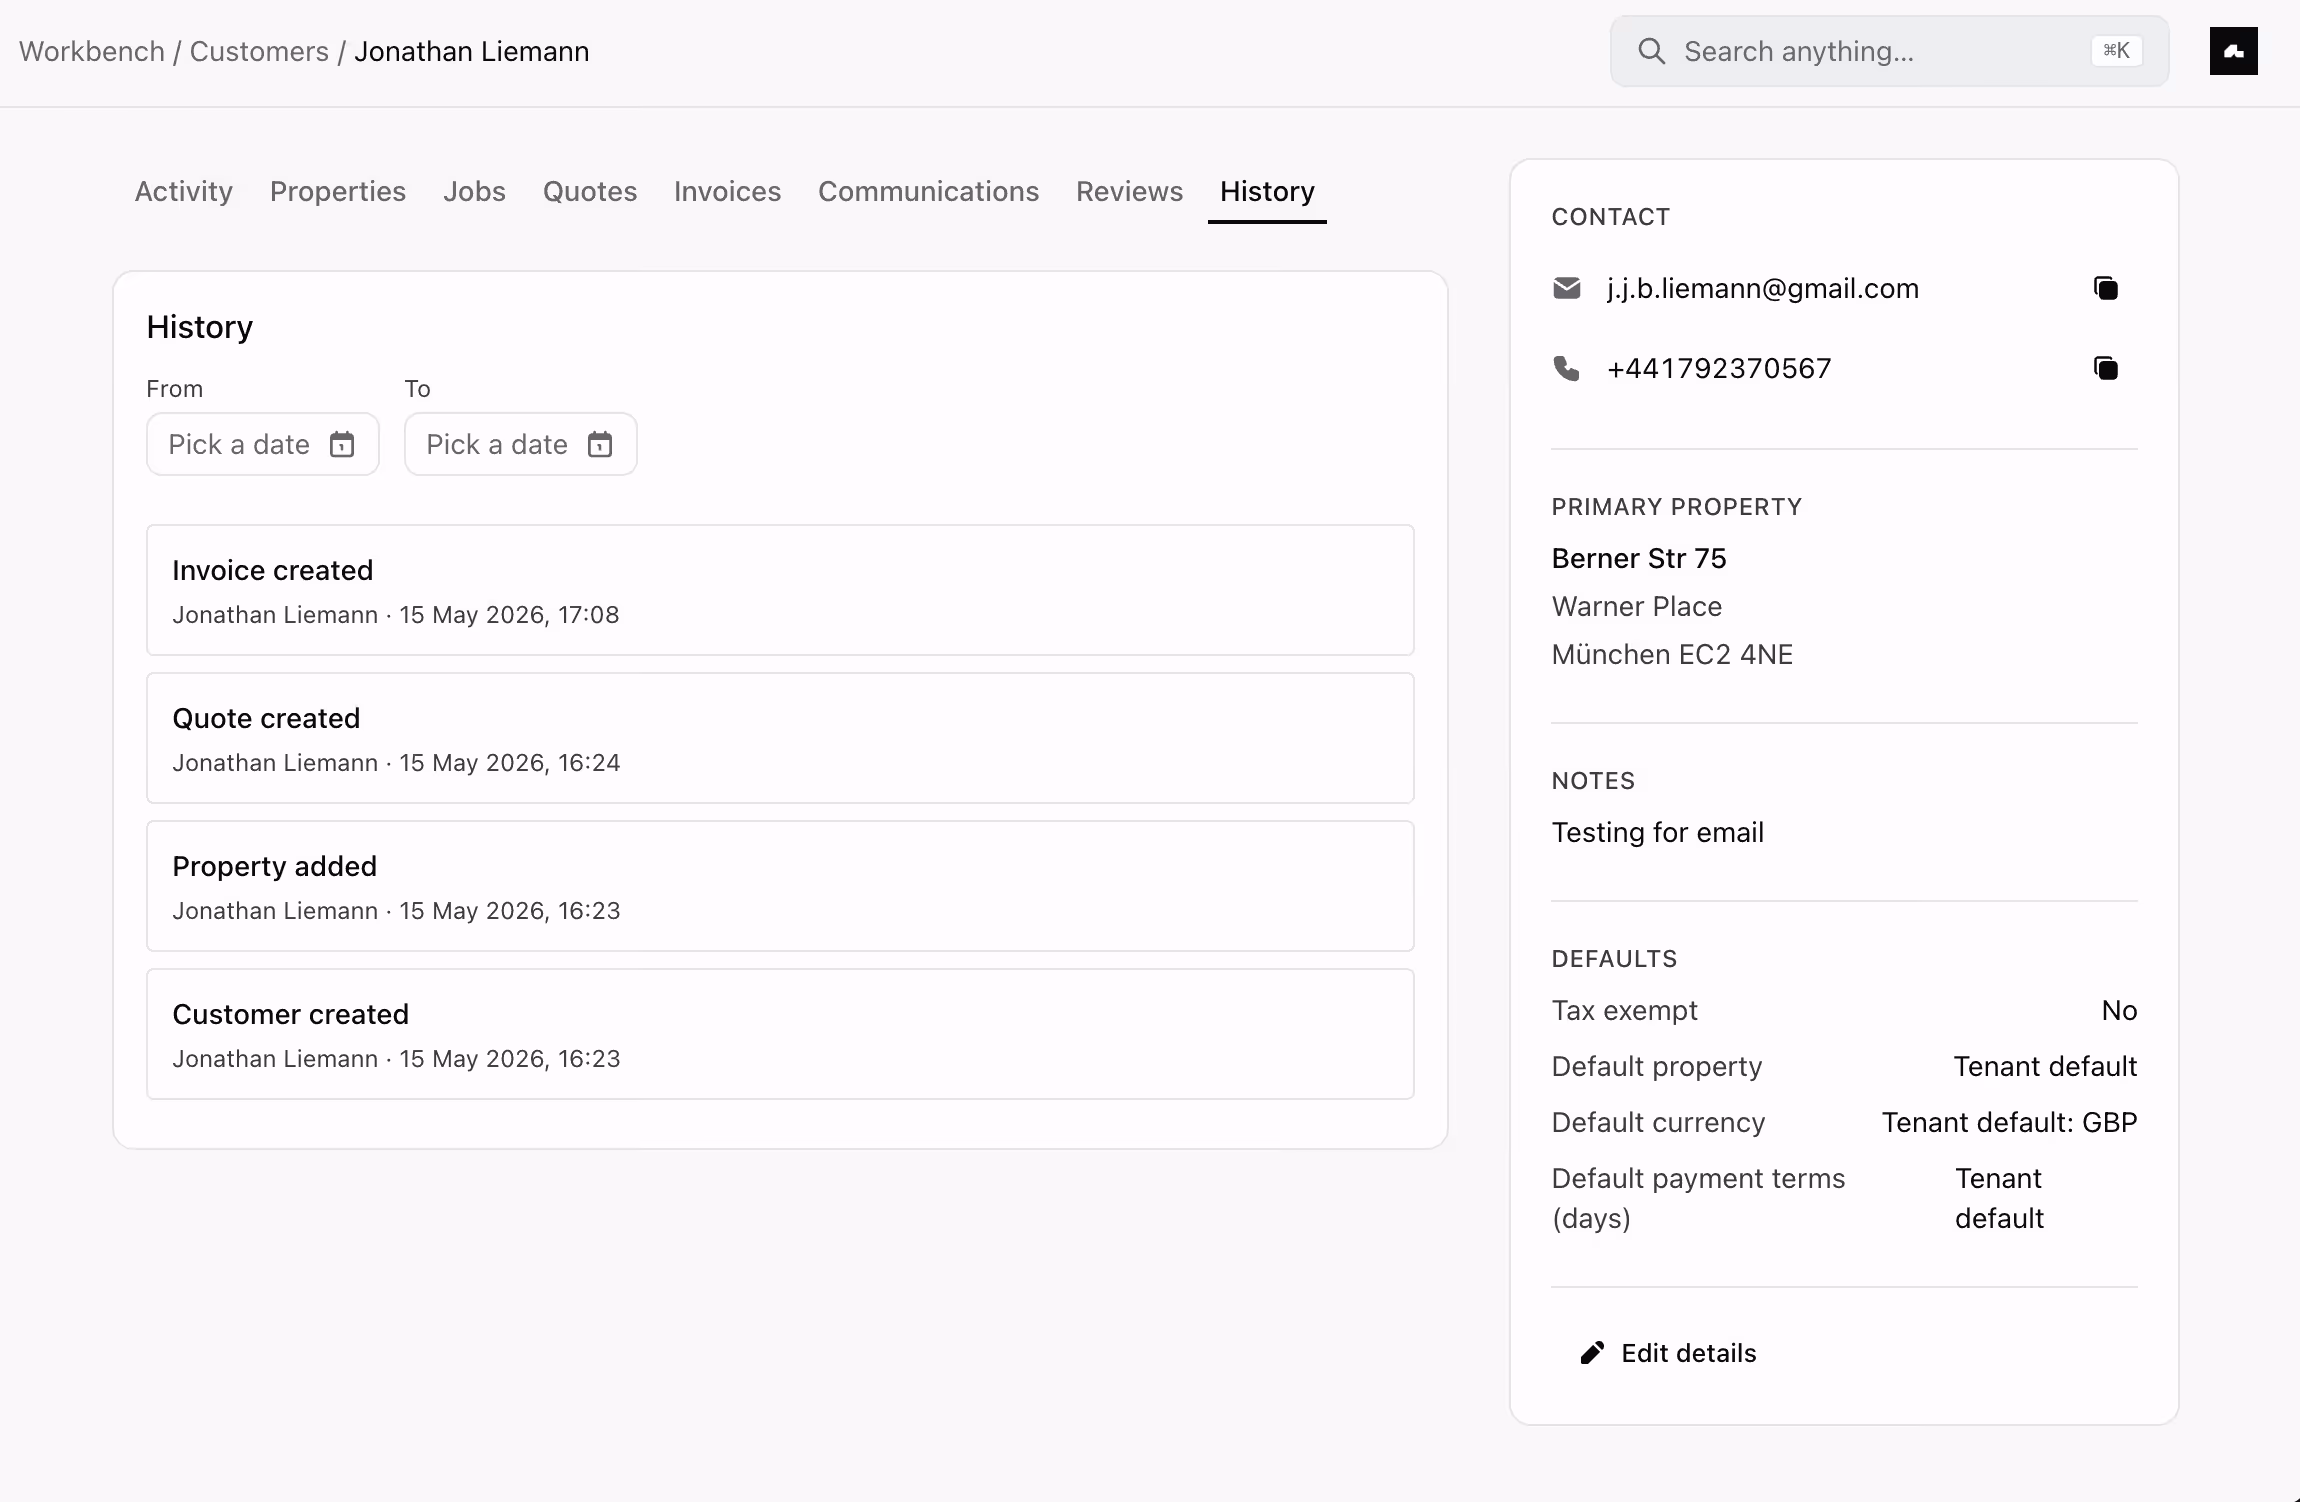The height and width of the screenshot is (1502, 2300).
Task: Open the From date picker
Action: point(263,444)
